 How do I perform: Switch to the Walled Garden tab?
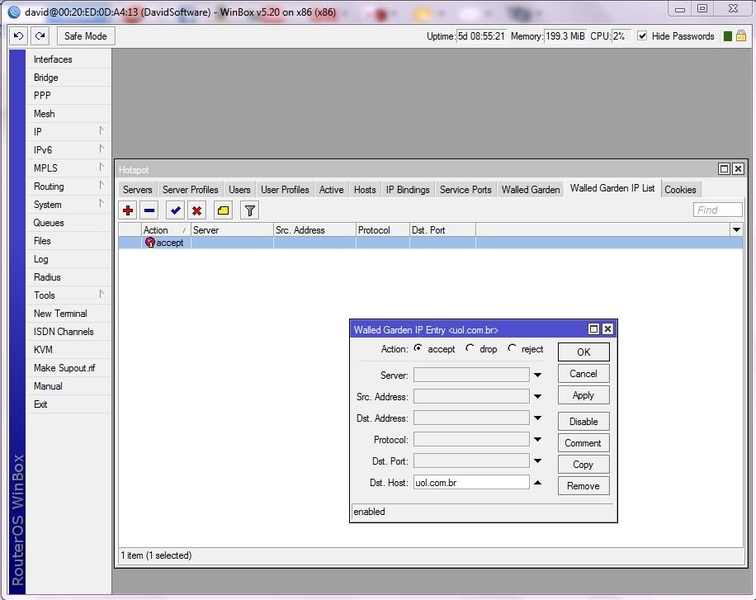530,189
